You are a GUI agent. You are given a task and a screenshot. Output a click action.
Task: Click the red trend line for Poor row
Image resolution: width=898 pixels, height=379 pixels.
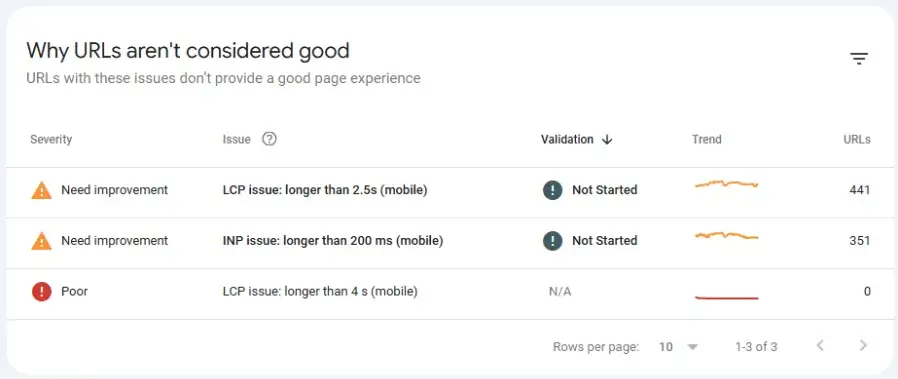(x=726, y=298)
